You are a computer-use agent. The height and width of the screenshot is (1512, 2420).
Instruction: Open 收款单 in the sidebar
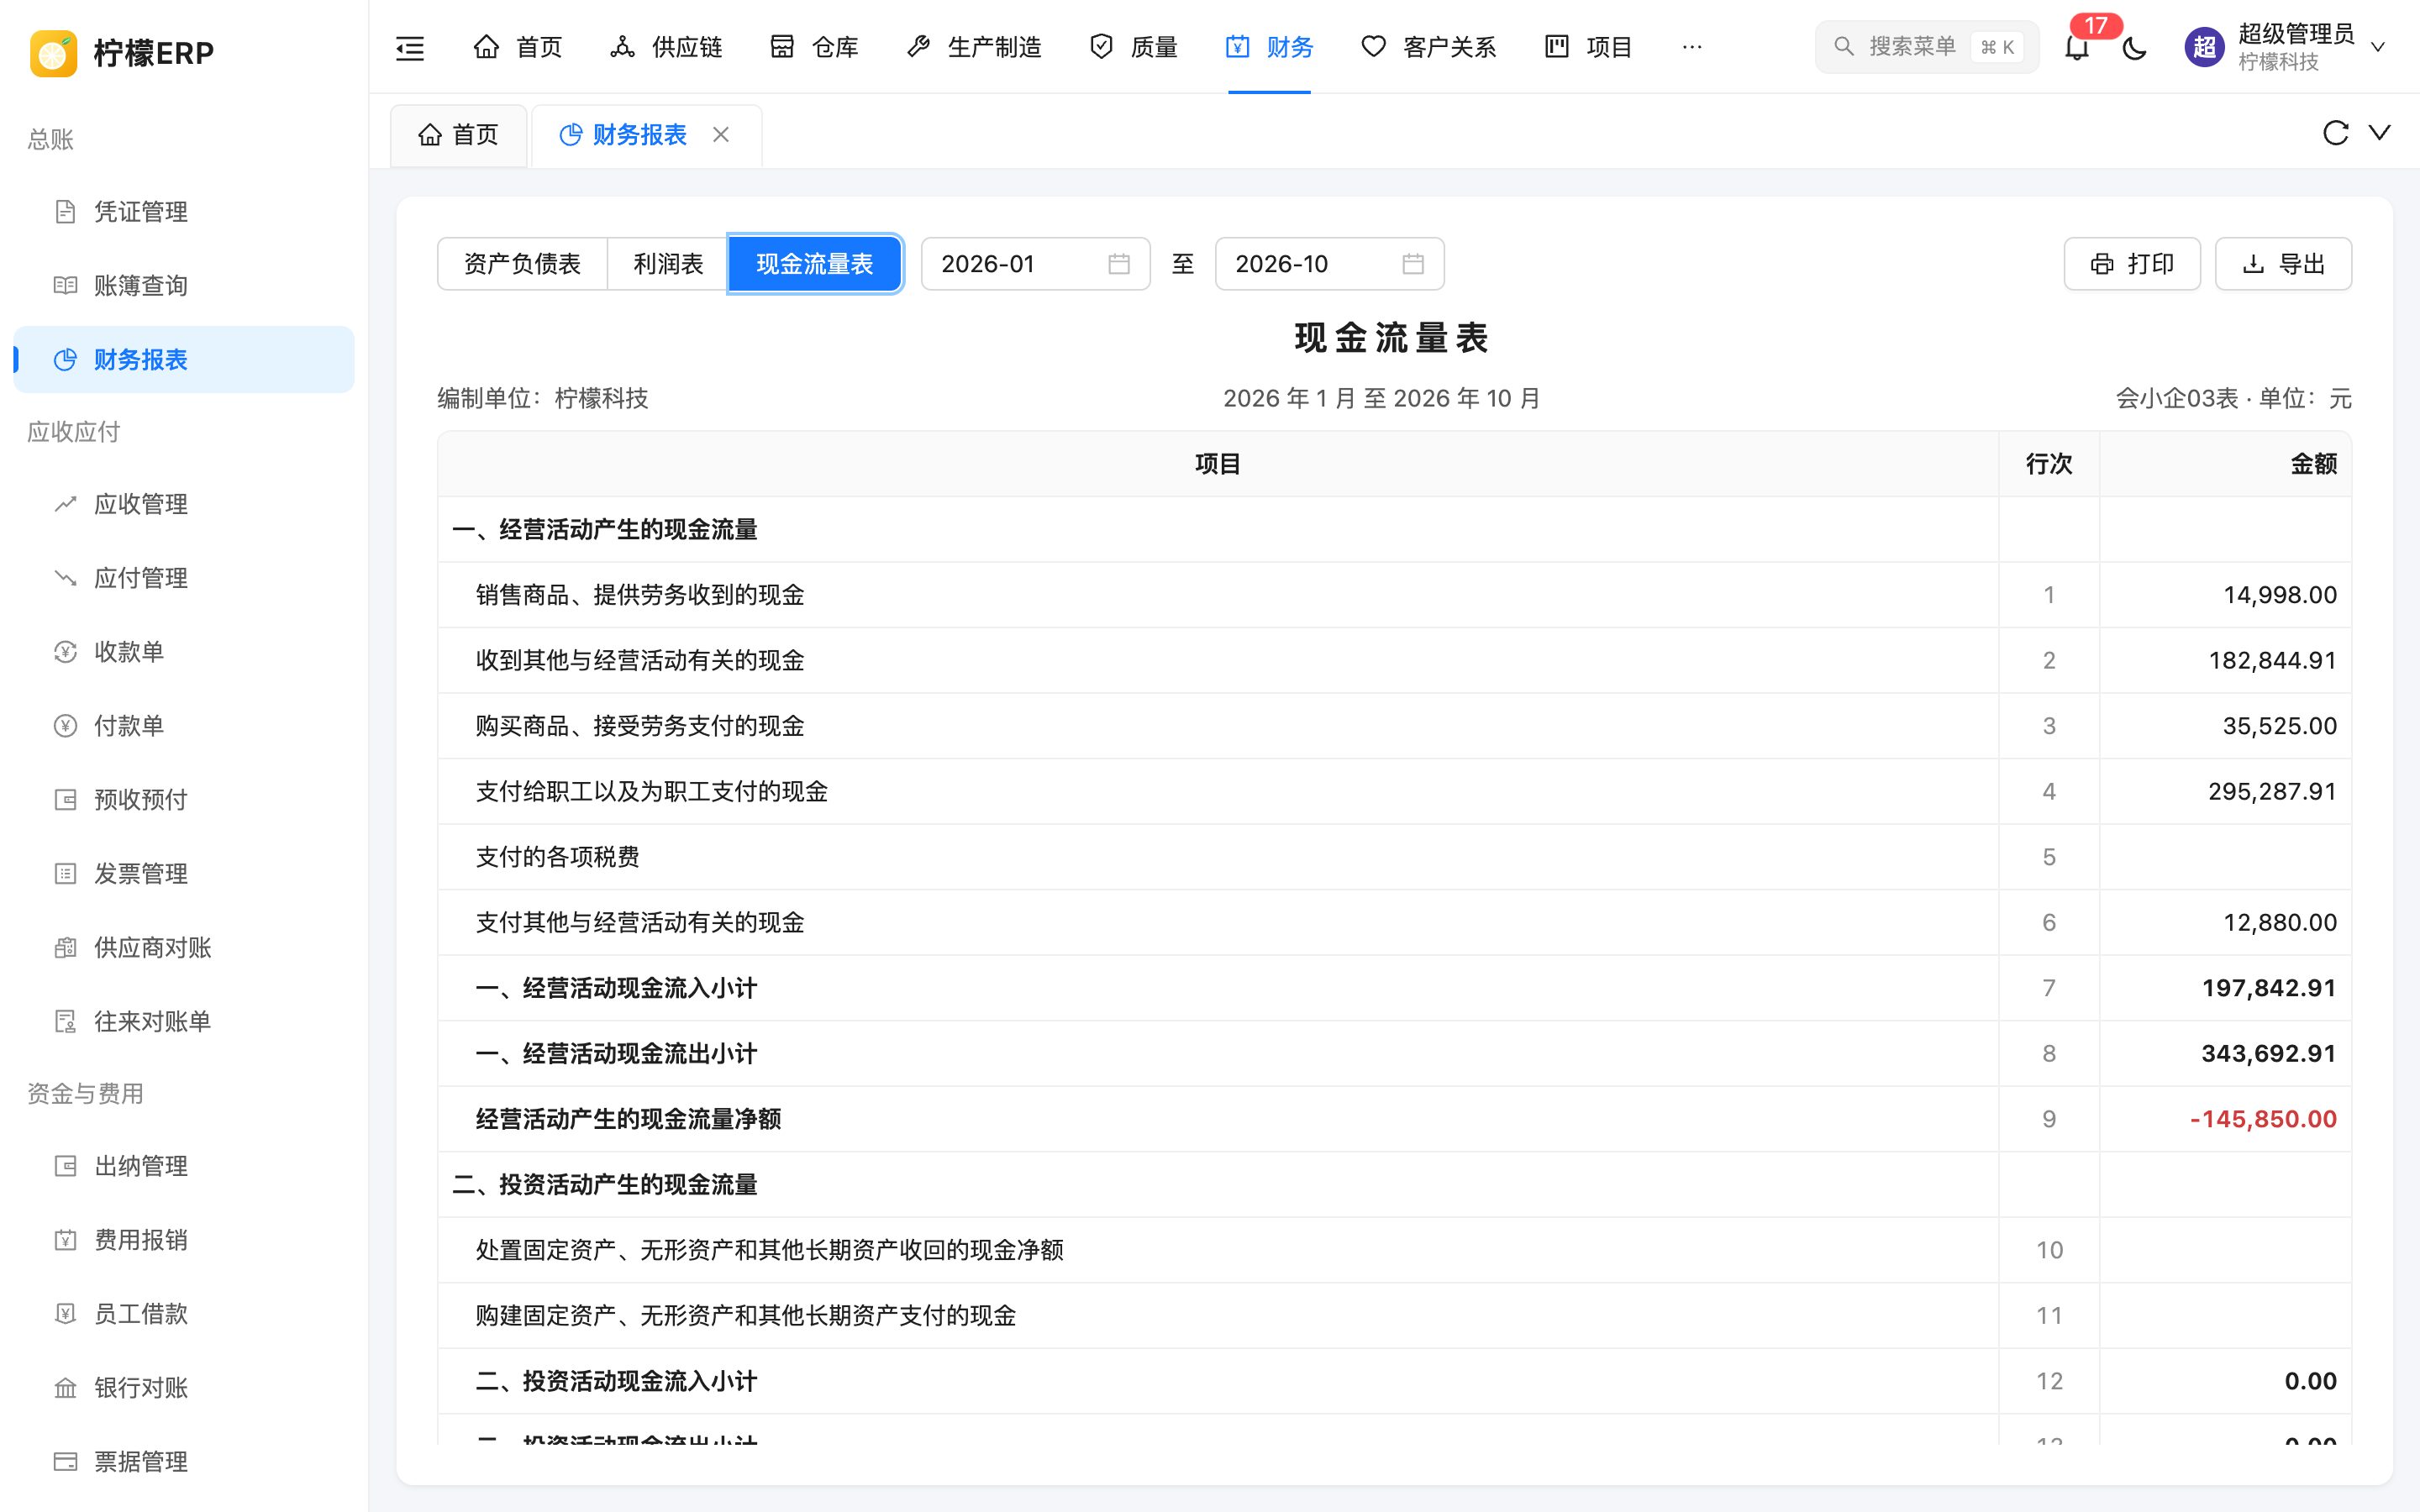click(x=184, y=652)
